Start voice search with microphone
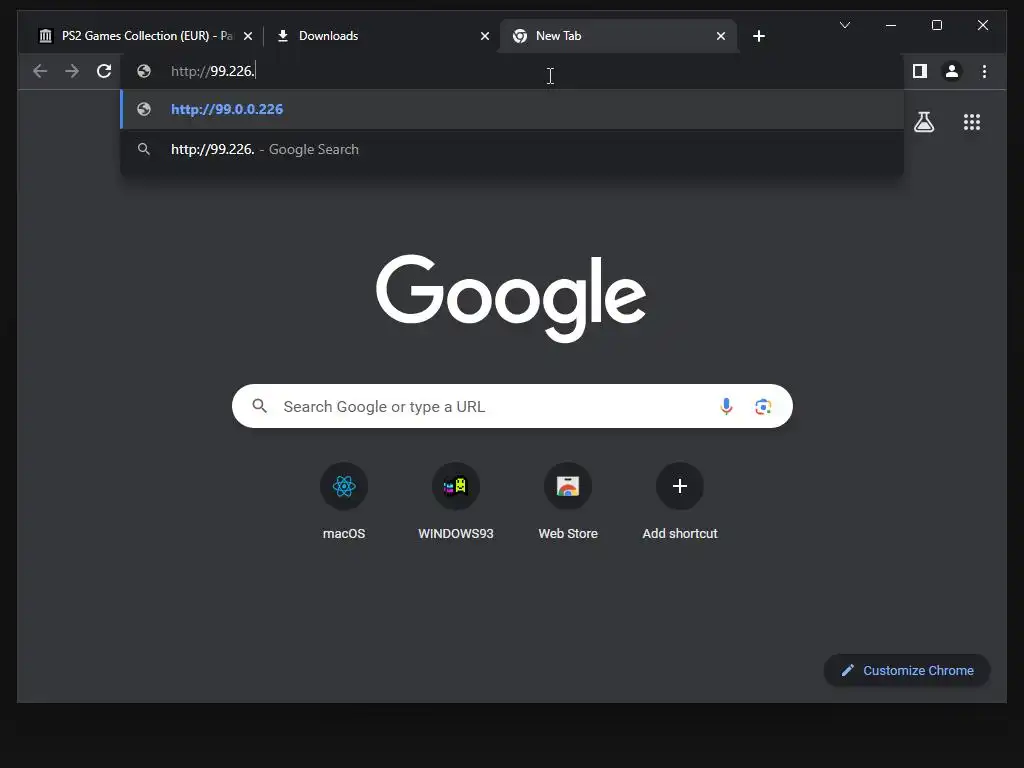1024x768 pixels. click(726, 406)
